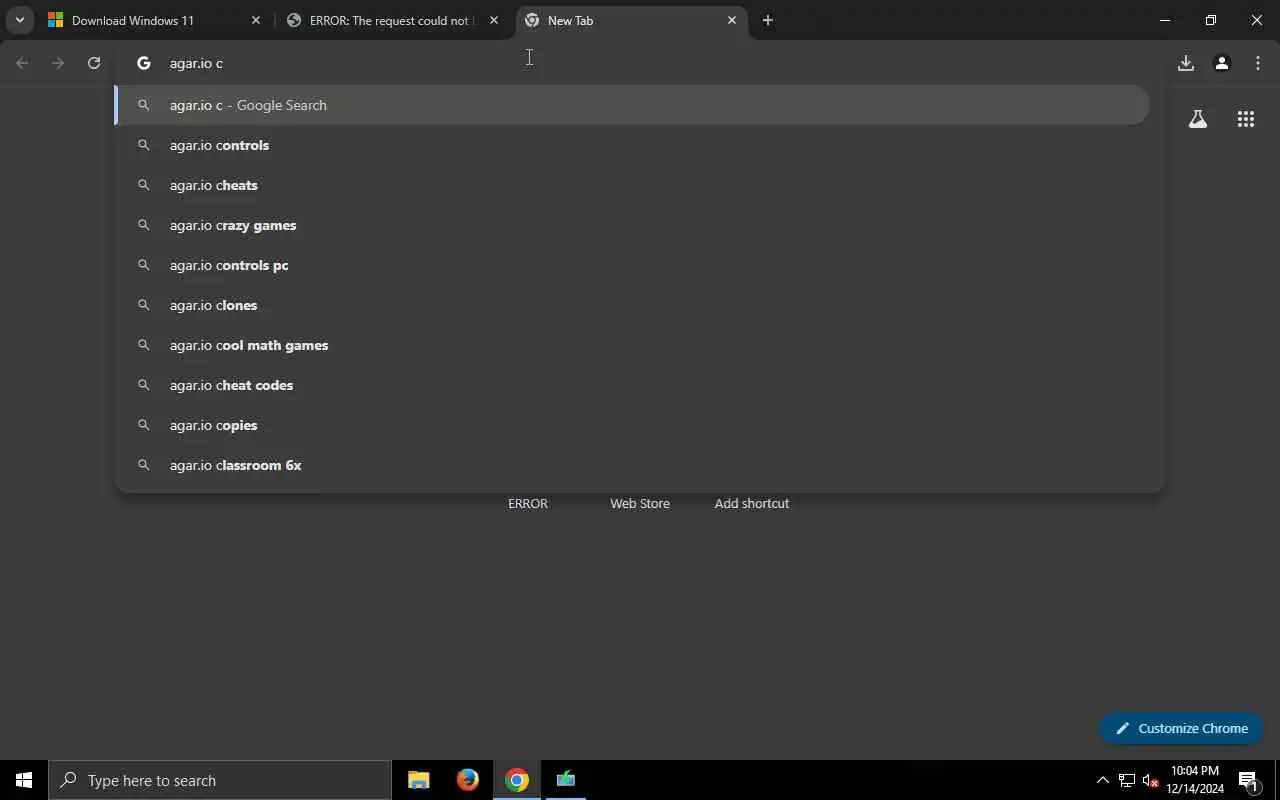Choose agar.io controls suggestion
This screenshot has height=800, width=1280.
pyautogui.click(x=632, y=145)
